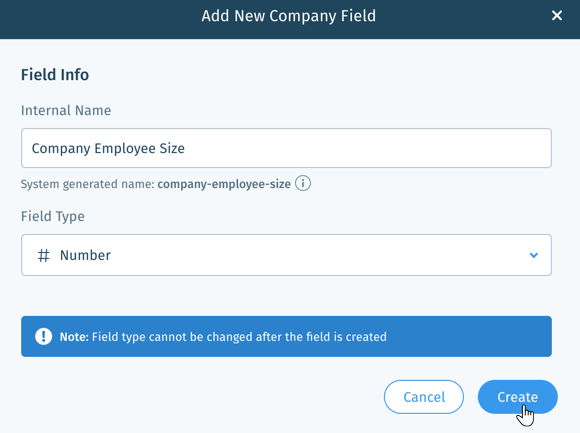
Task: Click the exclamation icon in the note banner
Action: click(43, 336)
